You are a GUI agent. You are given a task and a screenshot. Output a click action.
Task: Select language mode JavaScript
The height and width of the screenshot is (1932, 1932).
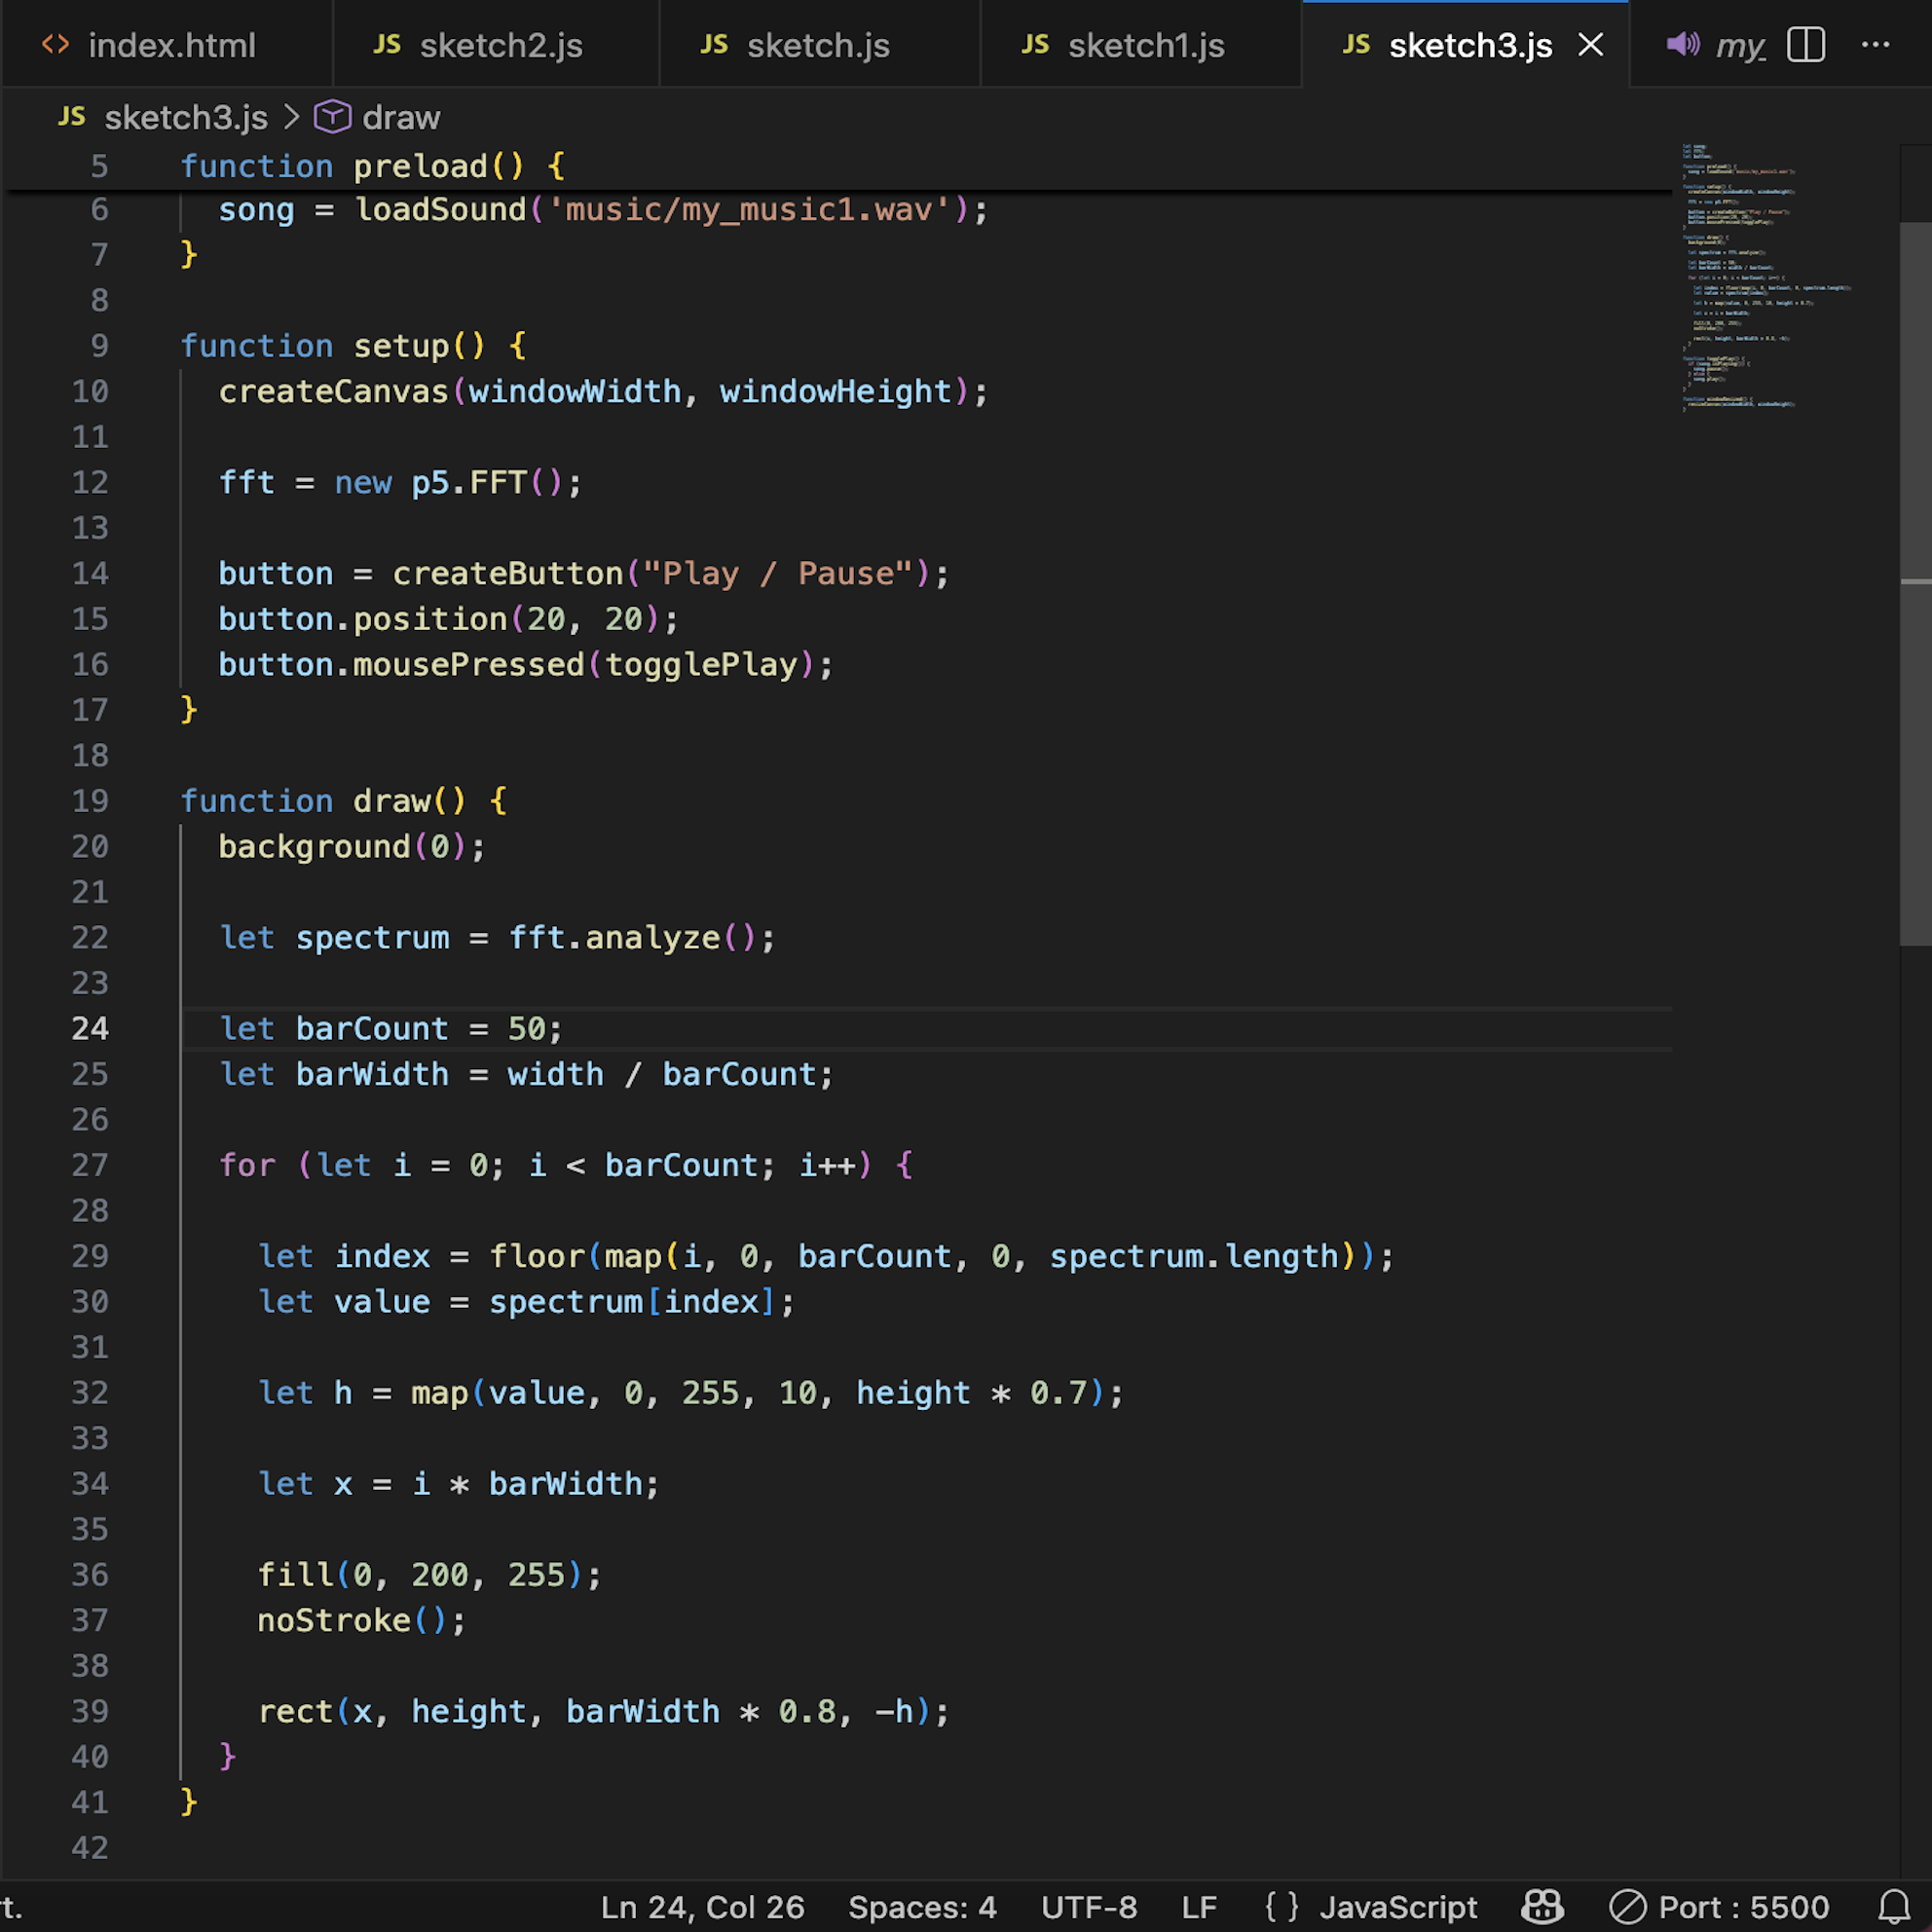pyautogui.click(x=1398, y=1907)
